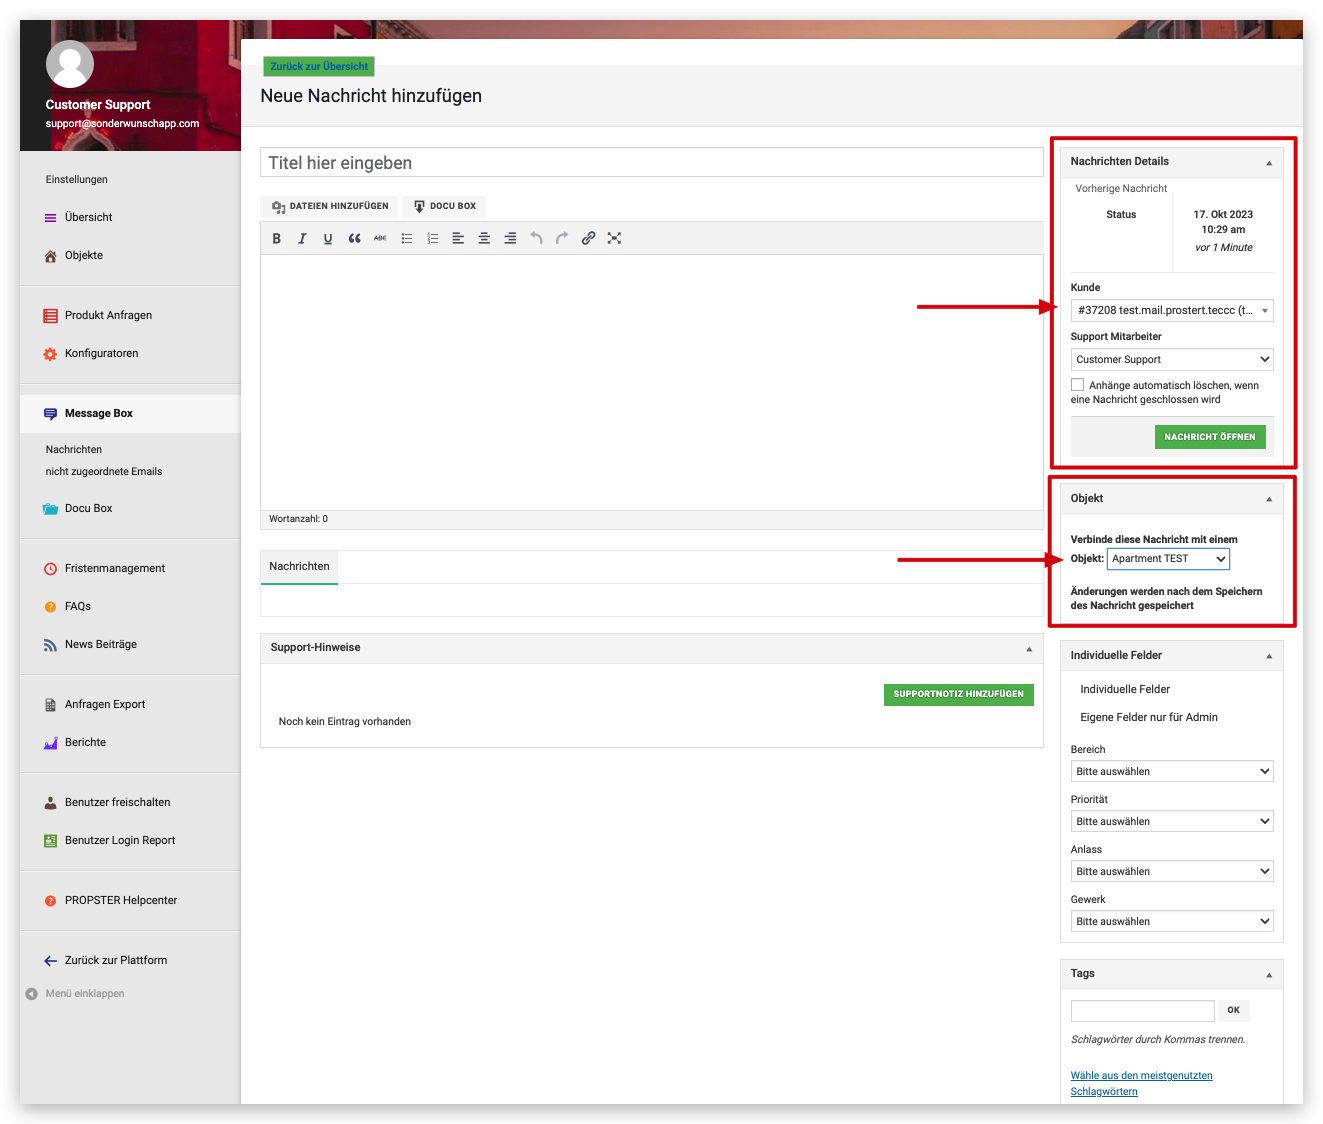Switch to the Nachrichten tab
The image size is (1323, 1124).
299,567
